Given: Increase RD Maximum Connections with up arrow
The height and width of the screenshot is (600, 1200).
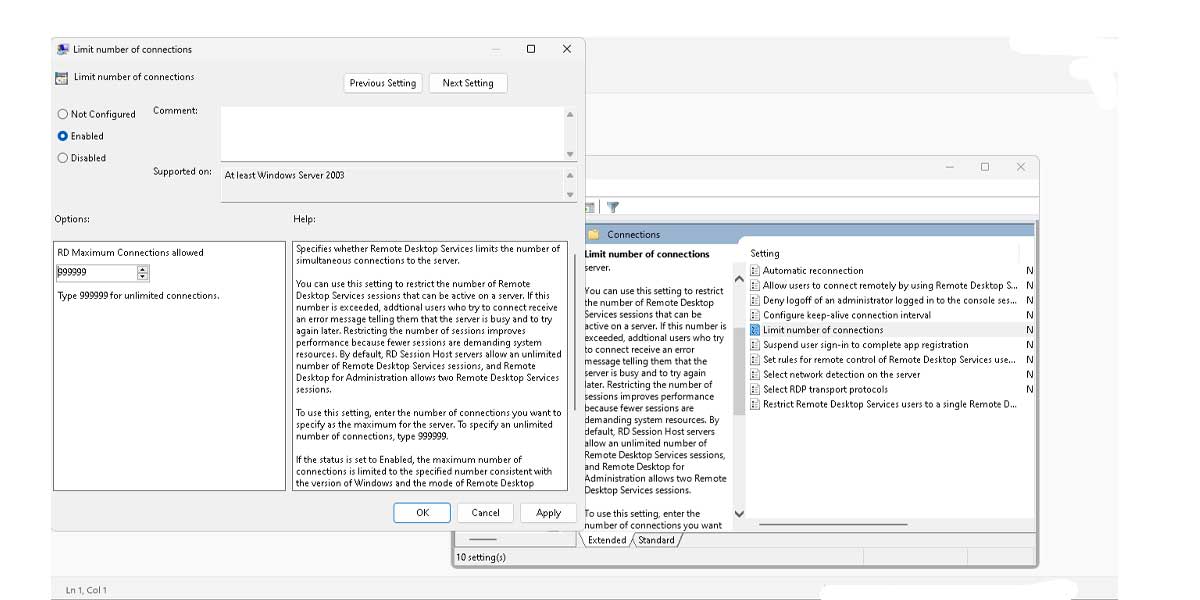Looking at the screenshot, I should pos(143,269).
